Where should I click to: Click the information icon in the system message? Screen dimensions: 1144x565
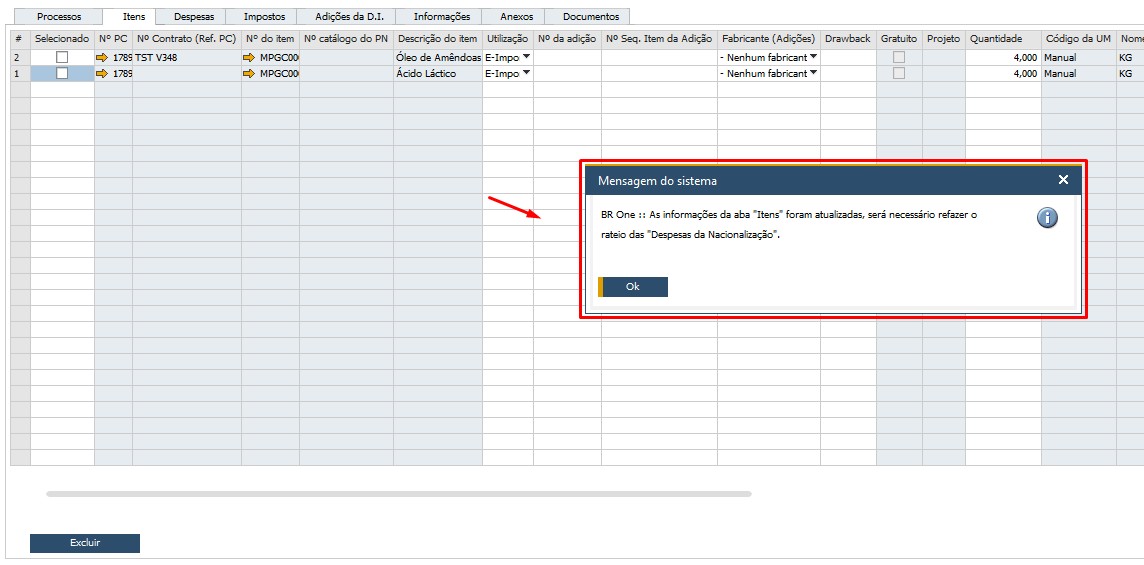pos(1047,218)
